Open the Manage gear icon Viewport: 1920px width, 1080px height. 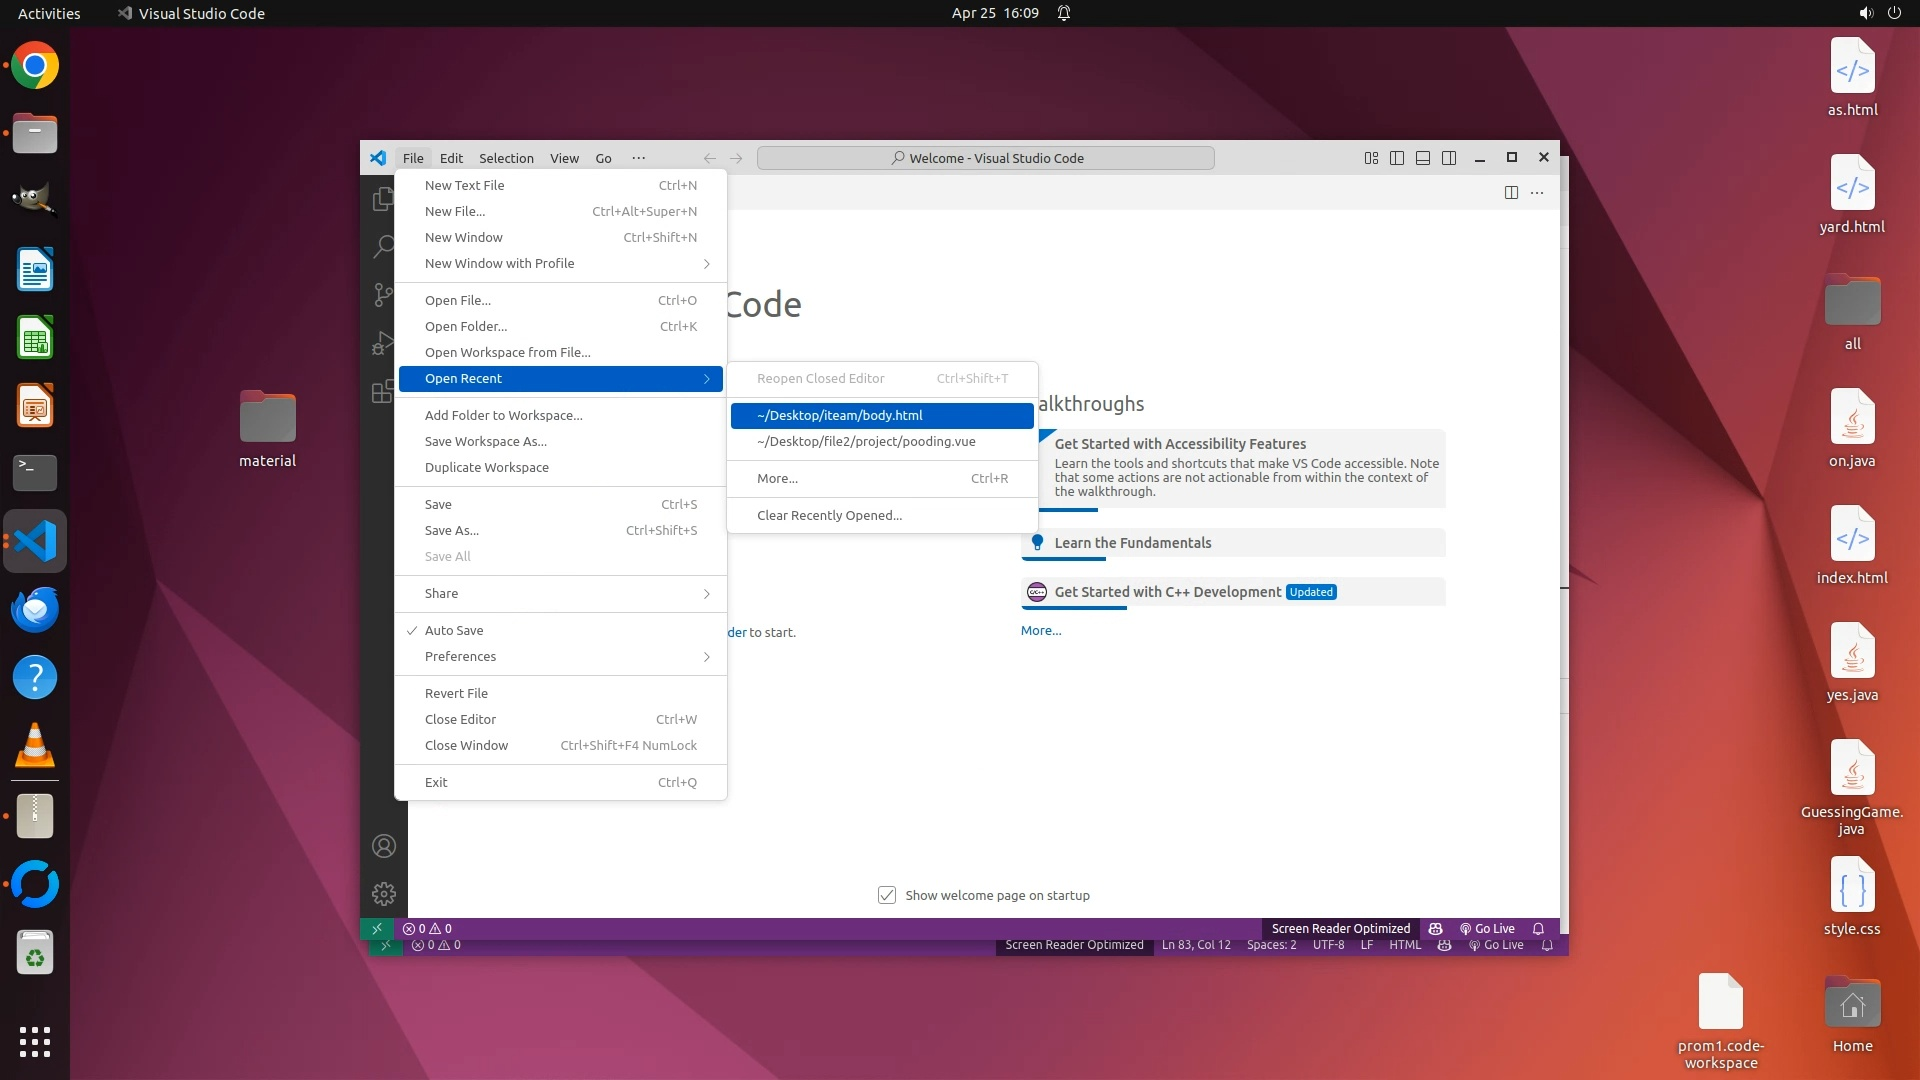tap(384, 893)
